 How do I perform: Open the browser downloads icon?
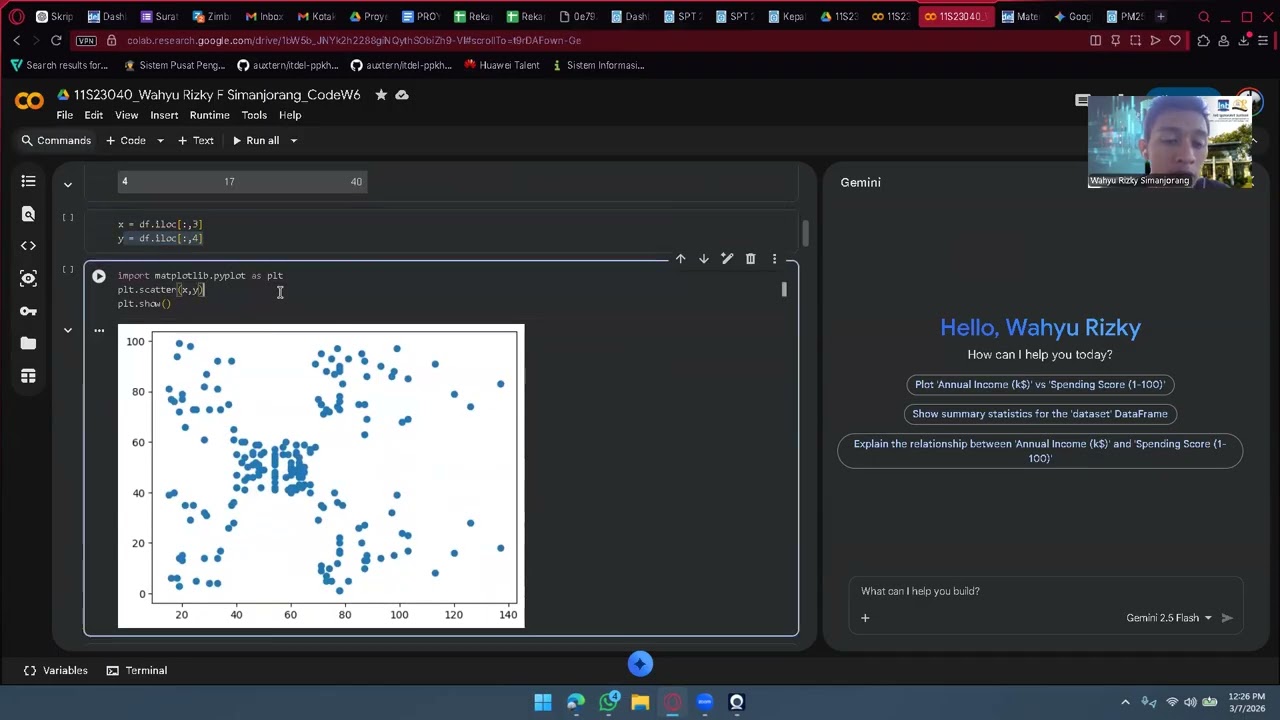coord(1244,41)
